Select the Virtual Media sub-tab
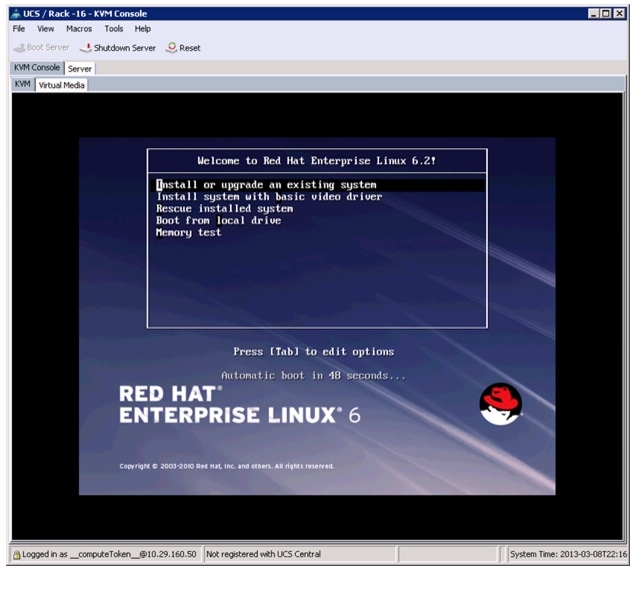Screen dimensions: 634x594 pyautogui.click(x=61, y=85)
